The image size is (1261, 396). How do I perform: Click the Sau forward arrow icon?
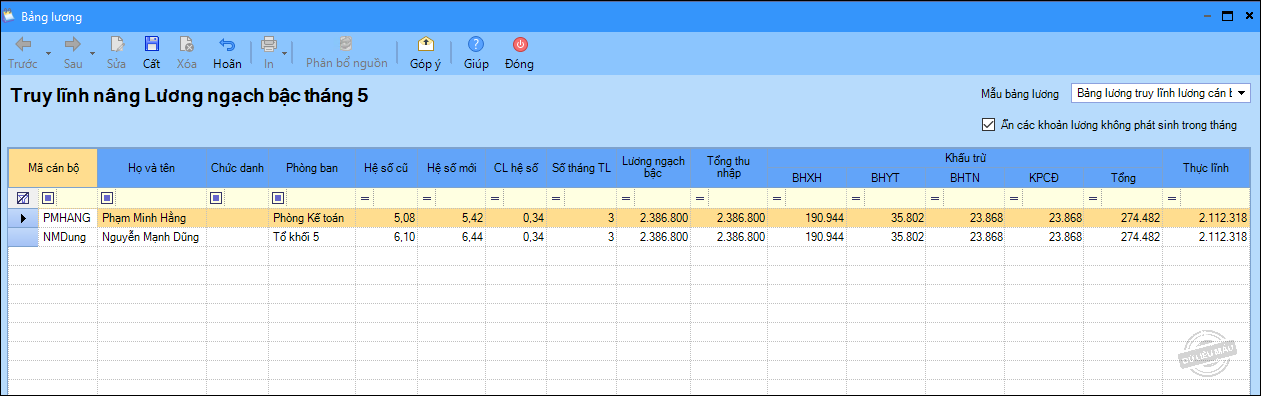pos(72,44)
